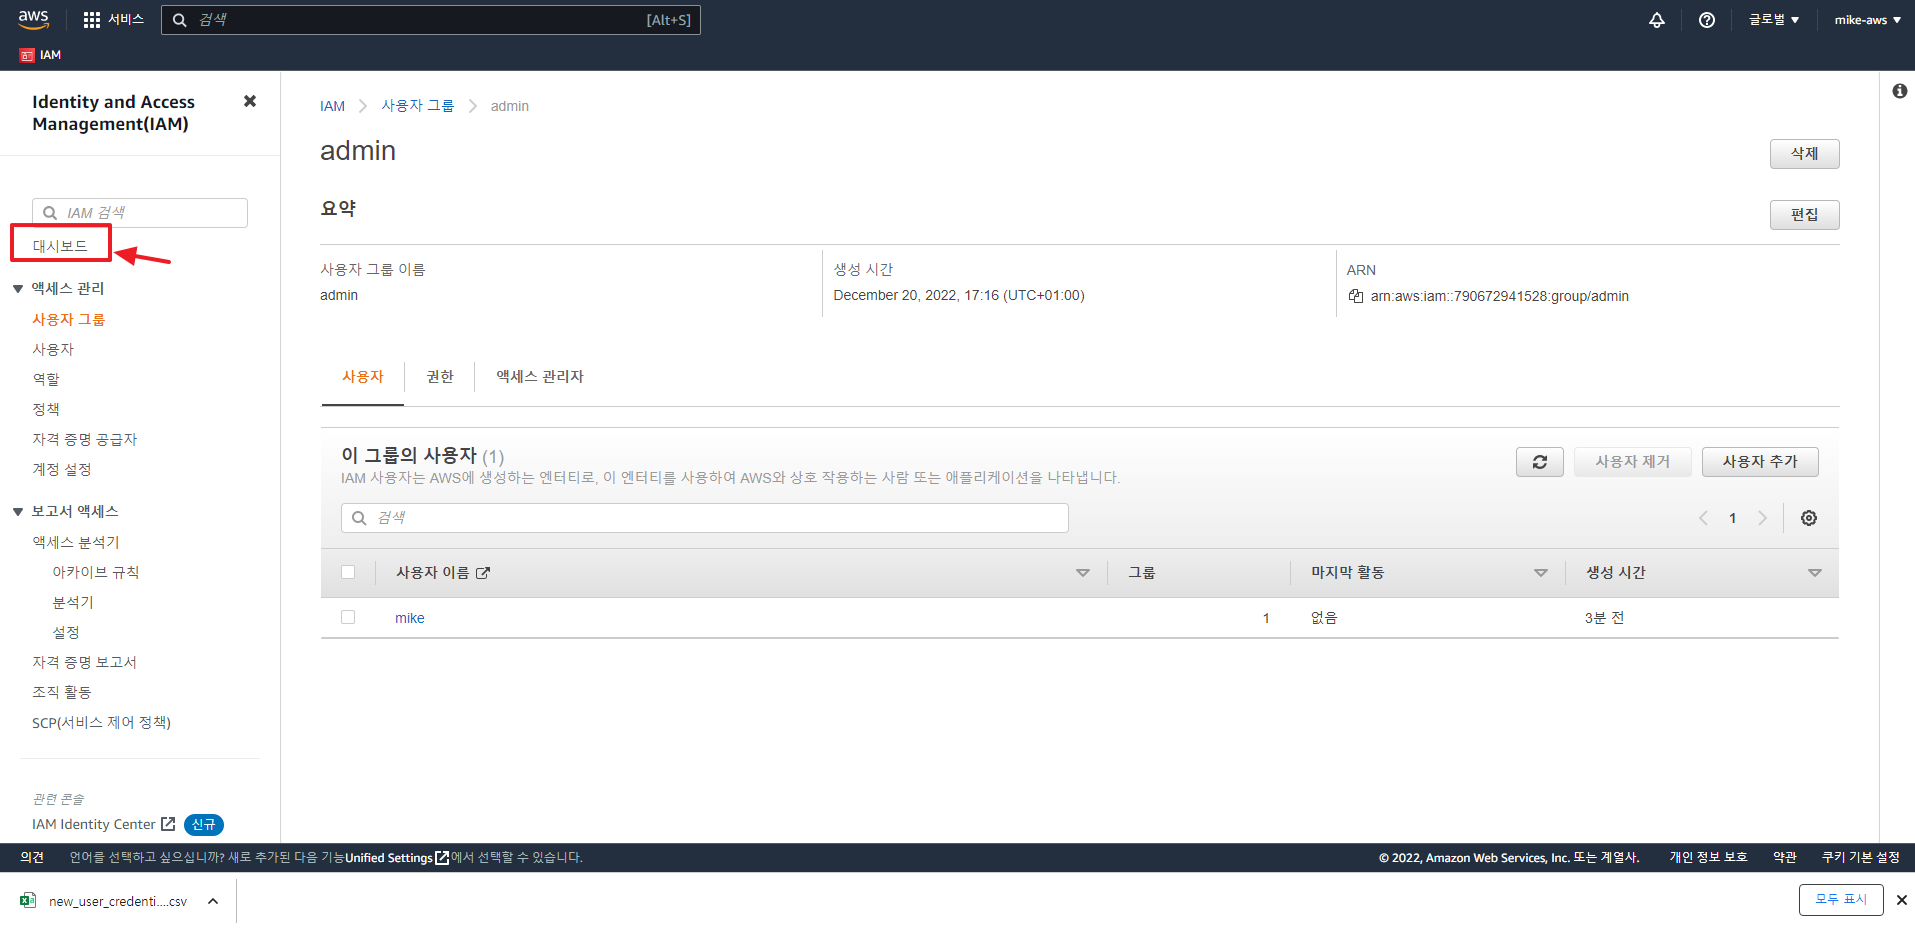Go to the previous page of users
This screenshot has height=928, width=1915.
1703,518
